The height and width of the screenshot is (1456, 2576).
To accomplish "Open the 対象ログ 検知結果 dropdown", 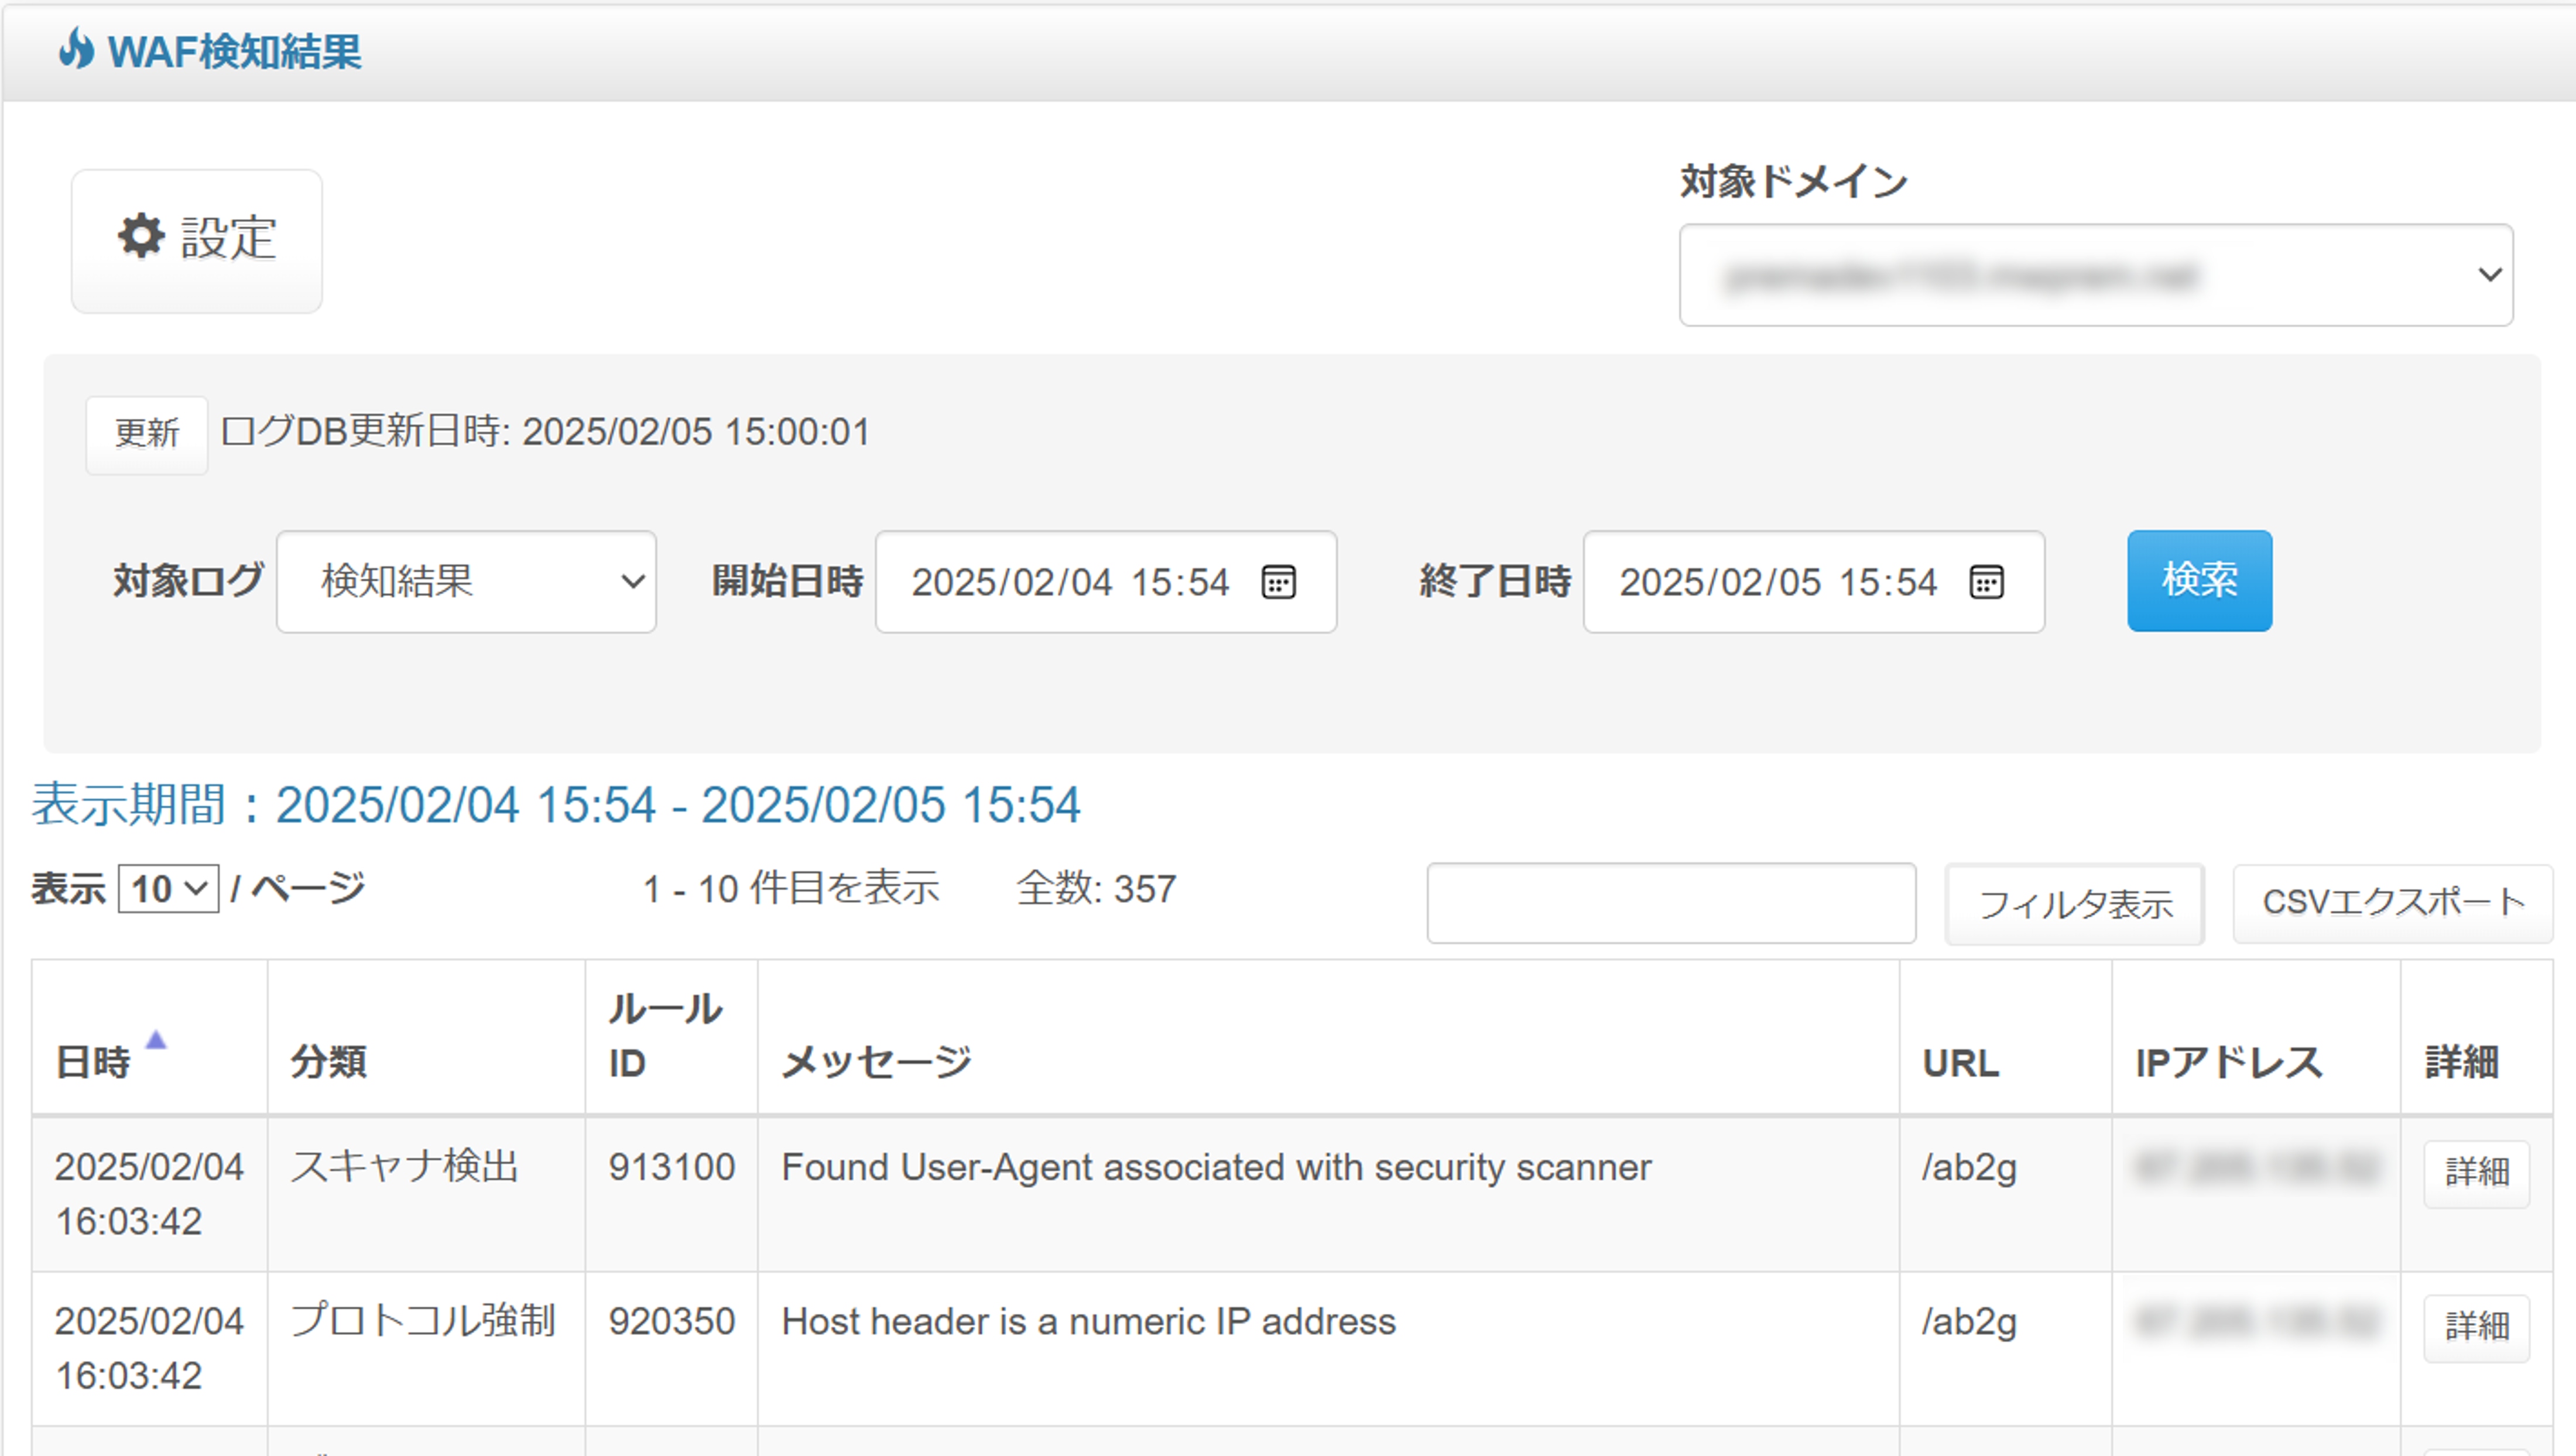I will pos(466,581).
